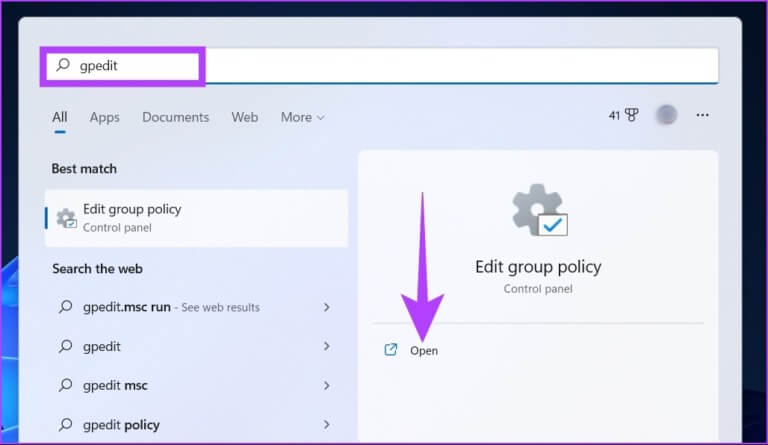Click the search magnifier icon in search box
The height and width of the screenshot is (445, 768).
63,65
